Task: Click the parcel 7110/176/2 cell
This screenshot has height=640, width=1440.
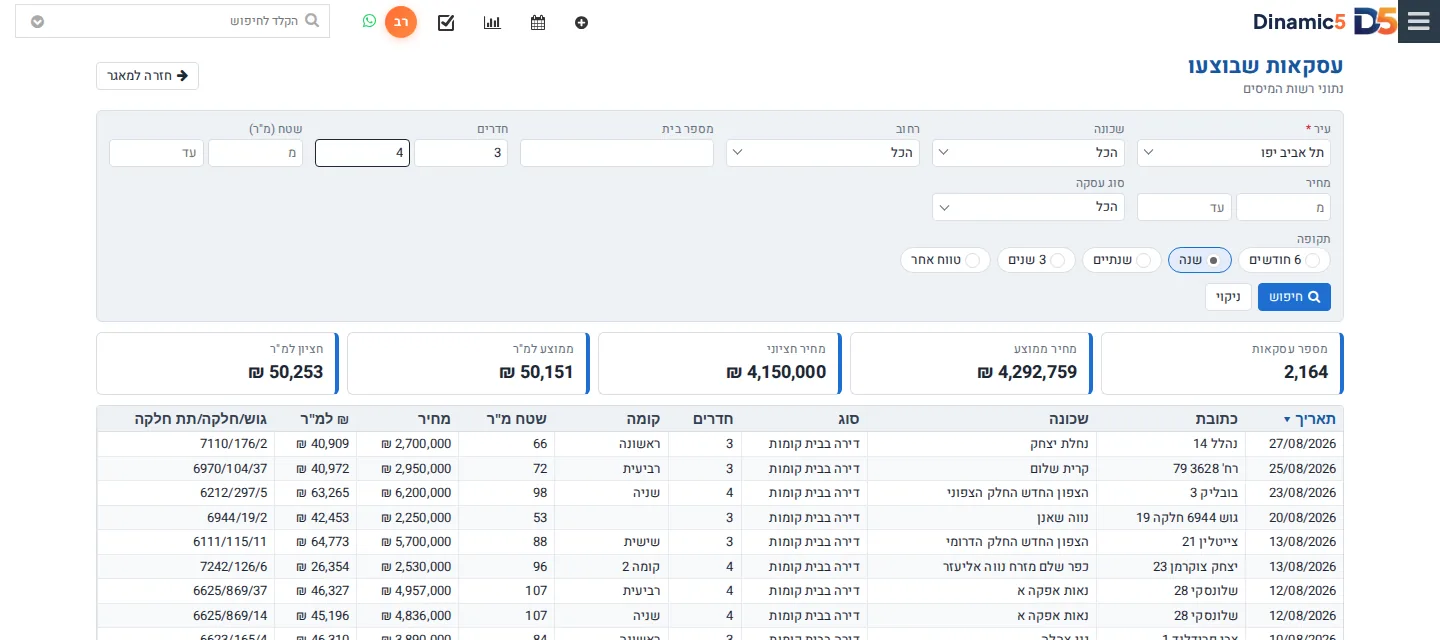Action: 186,444
